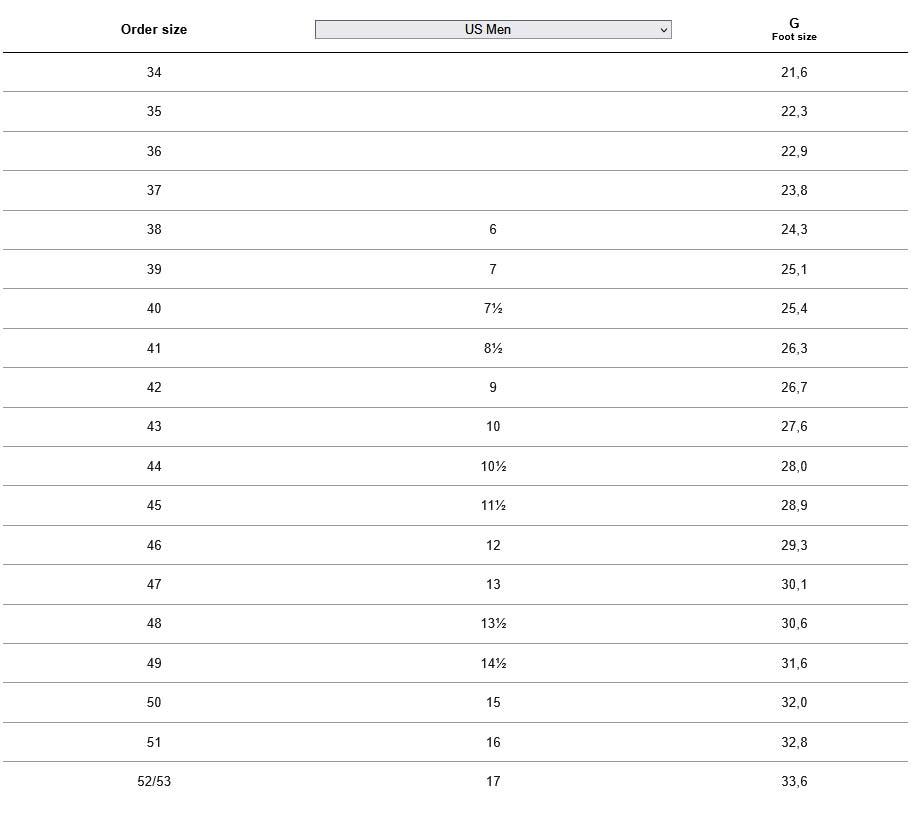Select US Men size 17 cell
This screenshot has height=813, width=913.
coord(493,781)
